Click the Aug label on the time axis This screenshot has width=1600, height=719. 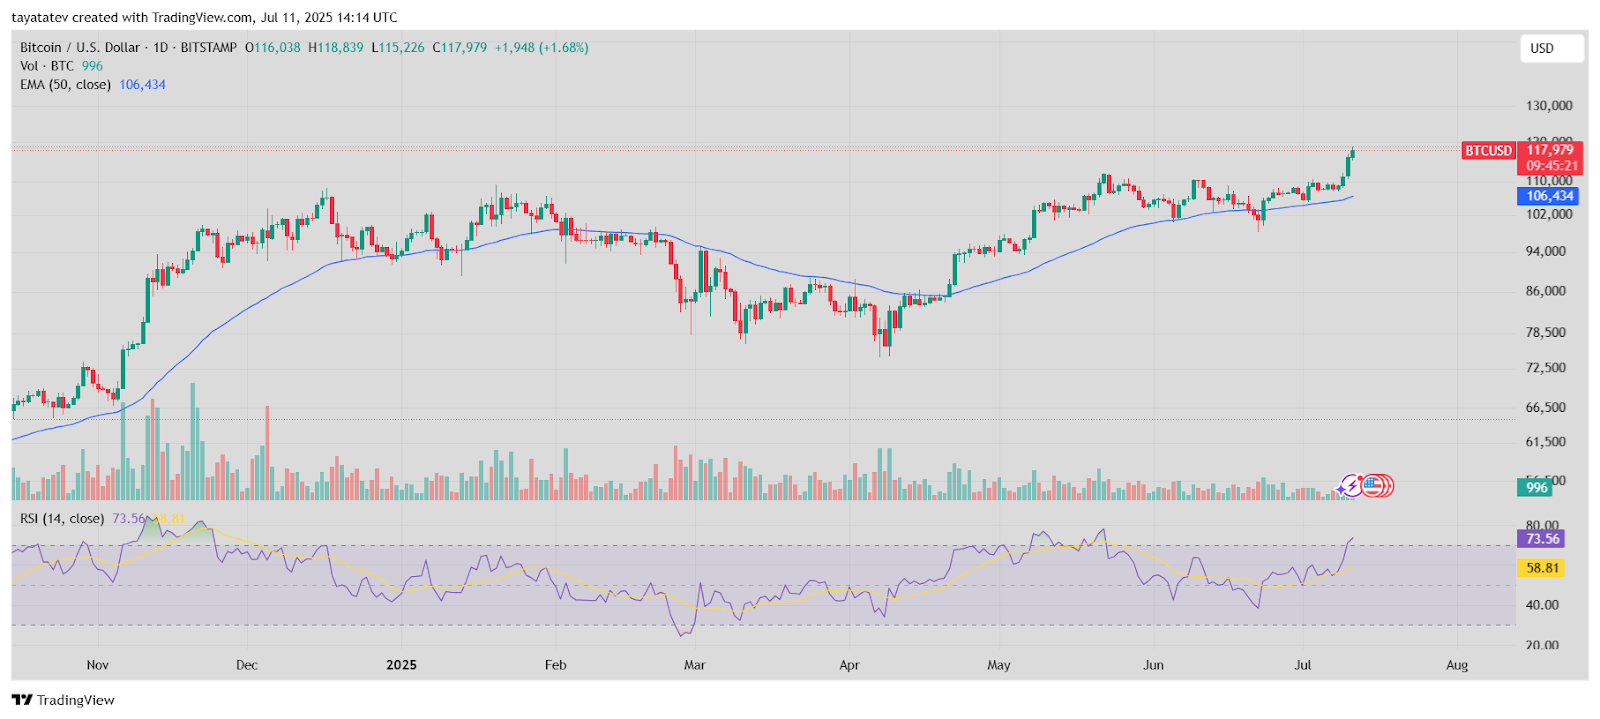(x=1457, y=665)
